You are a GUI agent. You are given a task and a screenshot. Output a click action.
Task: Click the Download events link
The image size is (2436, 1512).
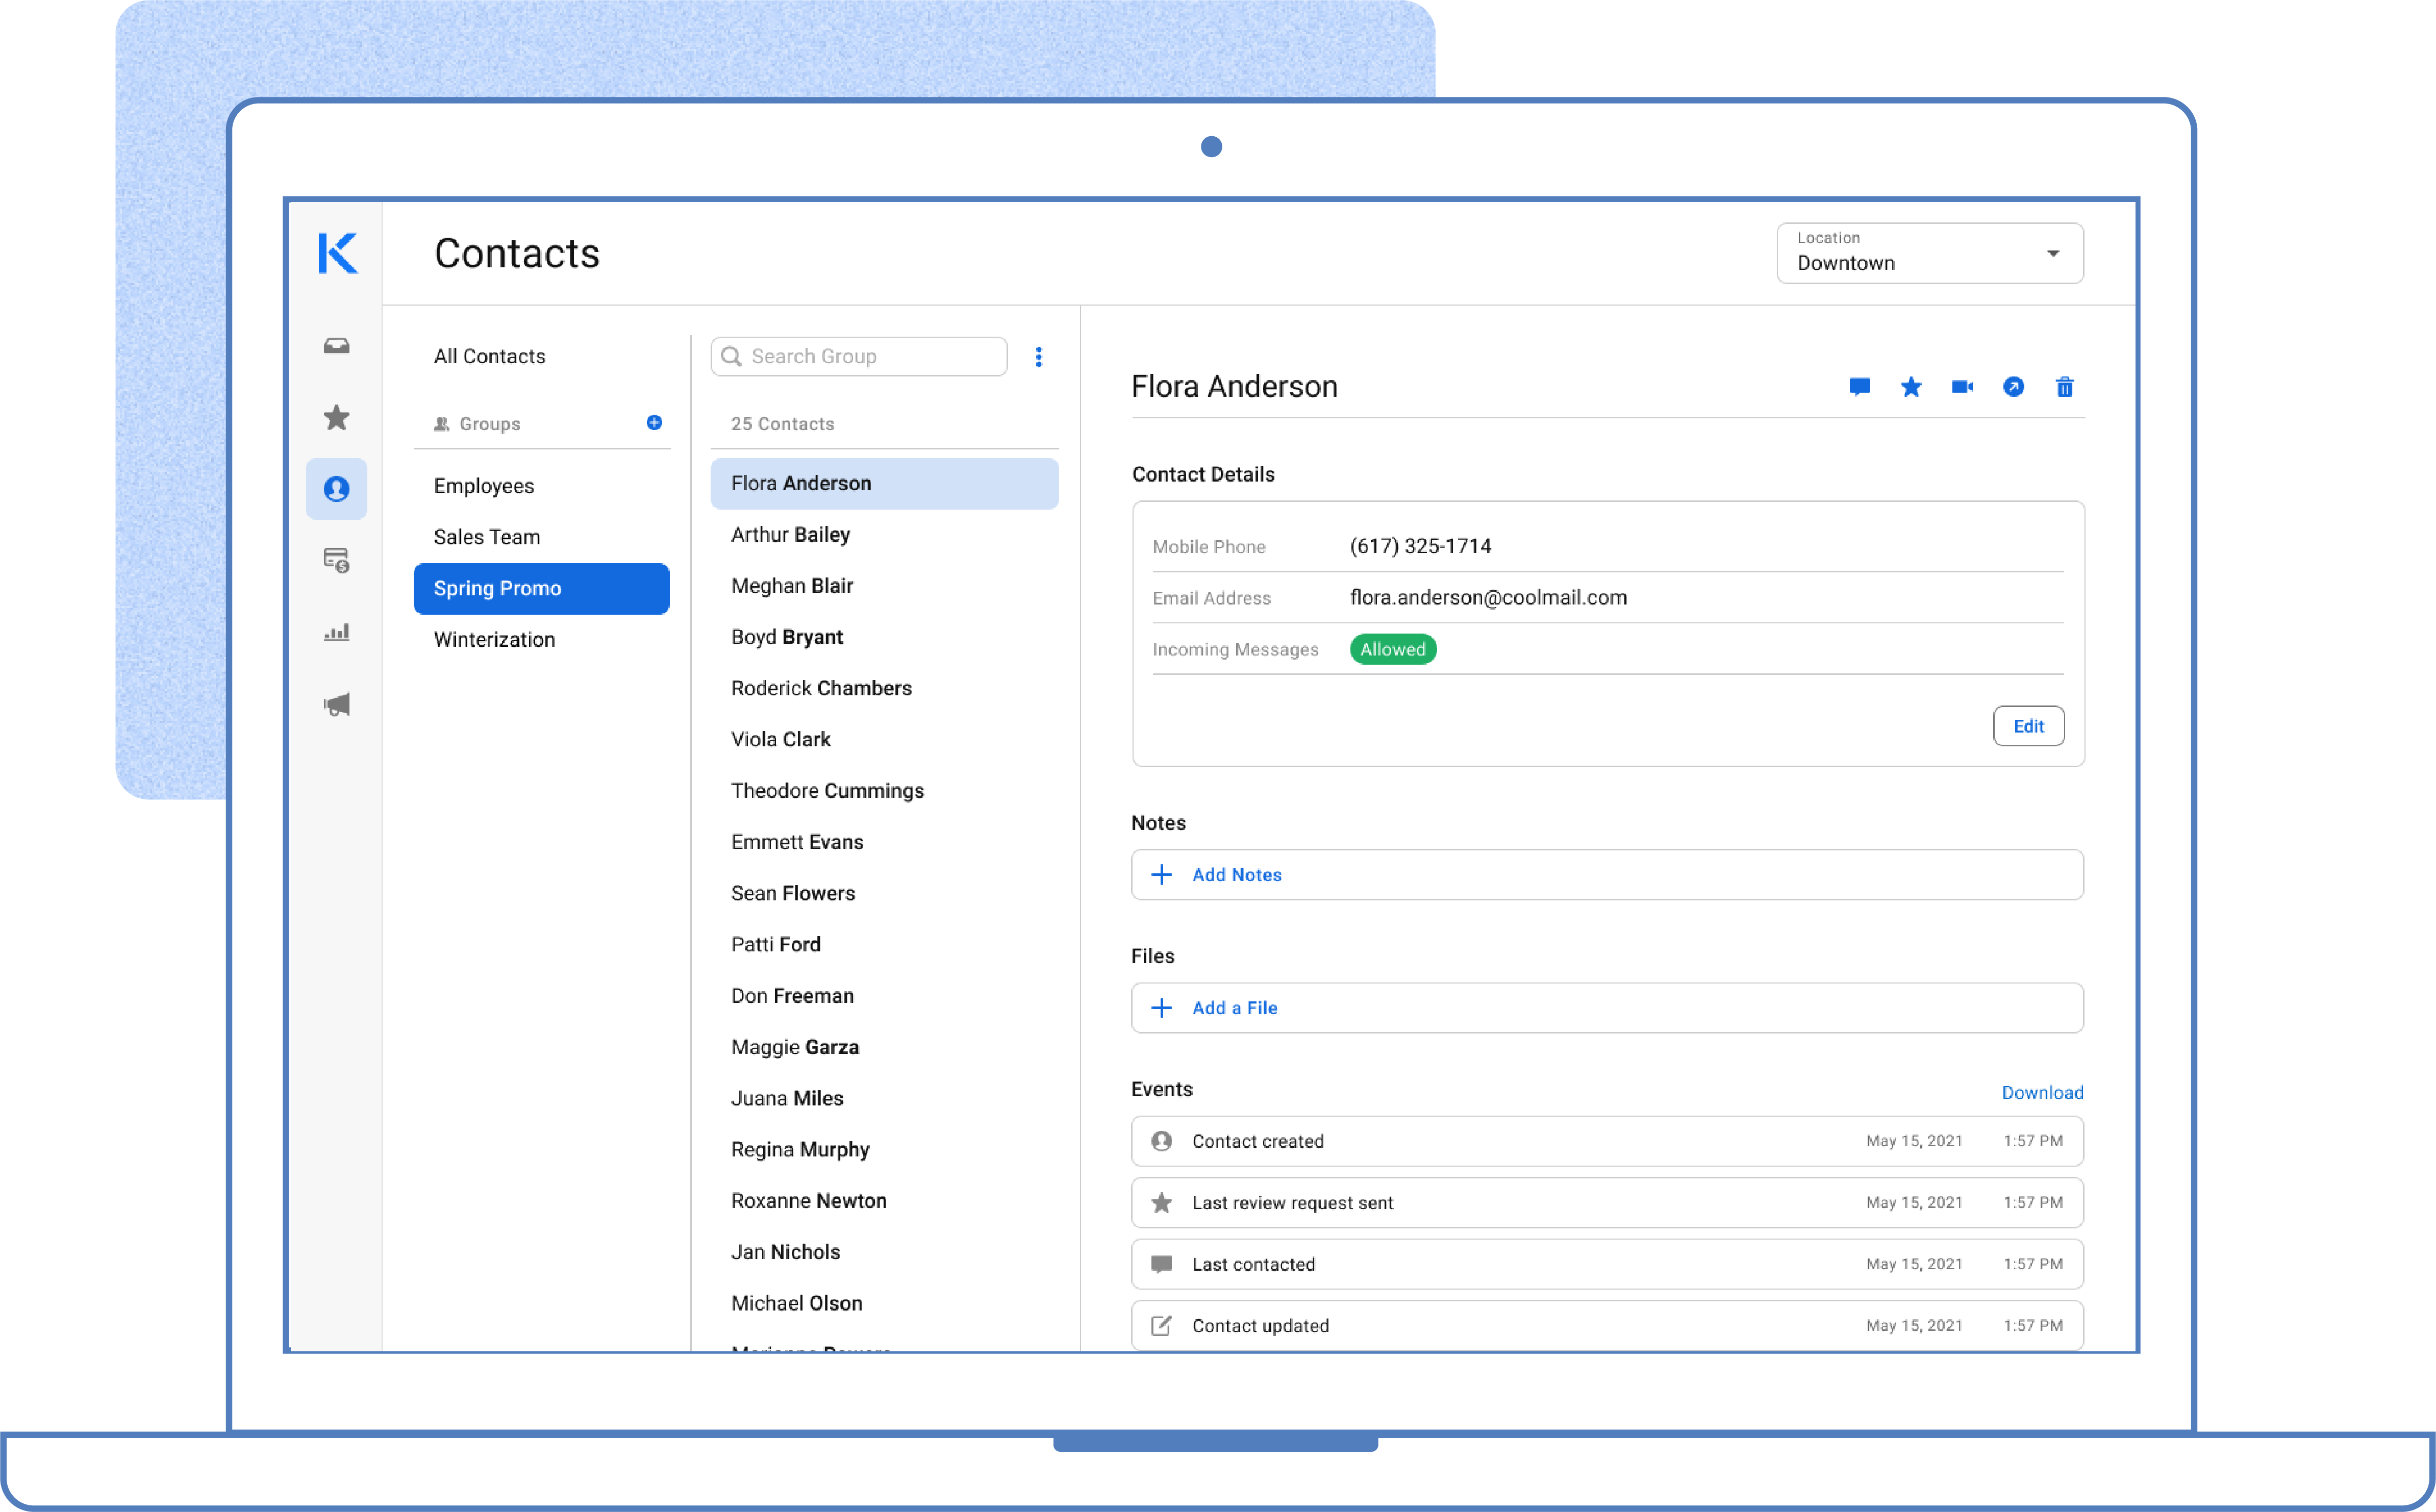[x=2042, y=1093]
